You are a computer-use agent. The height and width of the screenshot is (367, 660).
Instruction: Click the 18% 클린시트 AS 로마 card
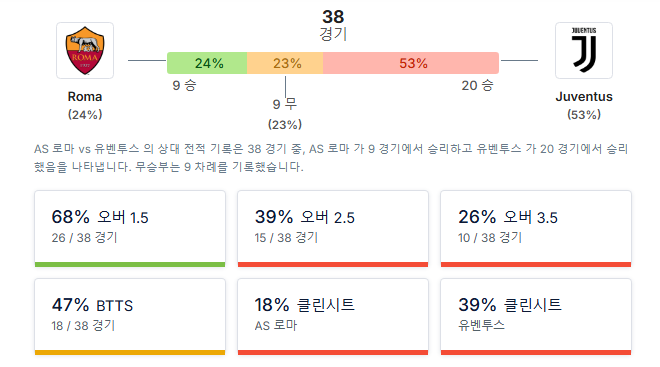coord(333,316)
